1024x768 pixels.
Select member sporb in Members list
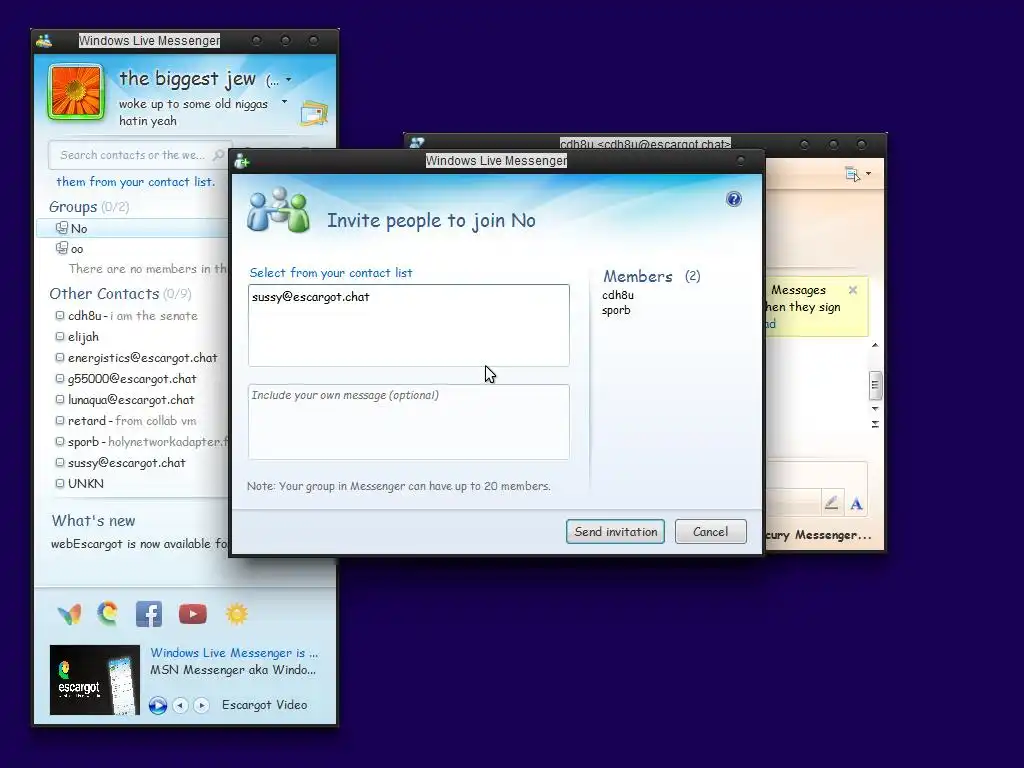(x=616, y=310)
